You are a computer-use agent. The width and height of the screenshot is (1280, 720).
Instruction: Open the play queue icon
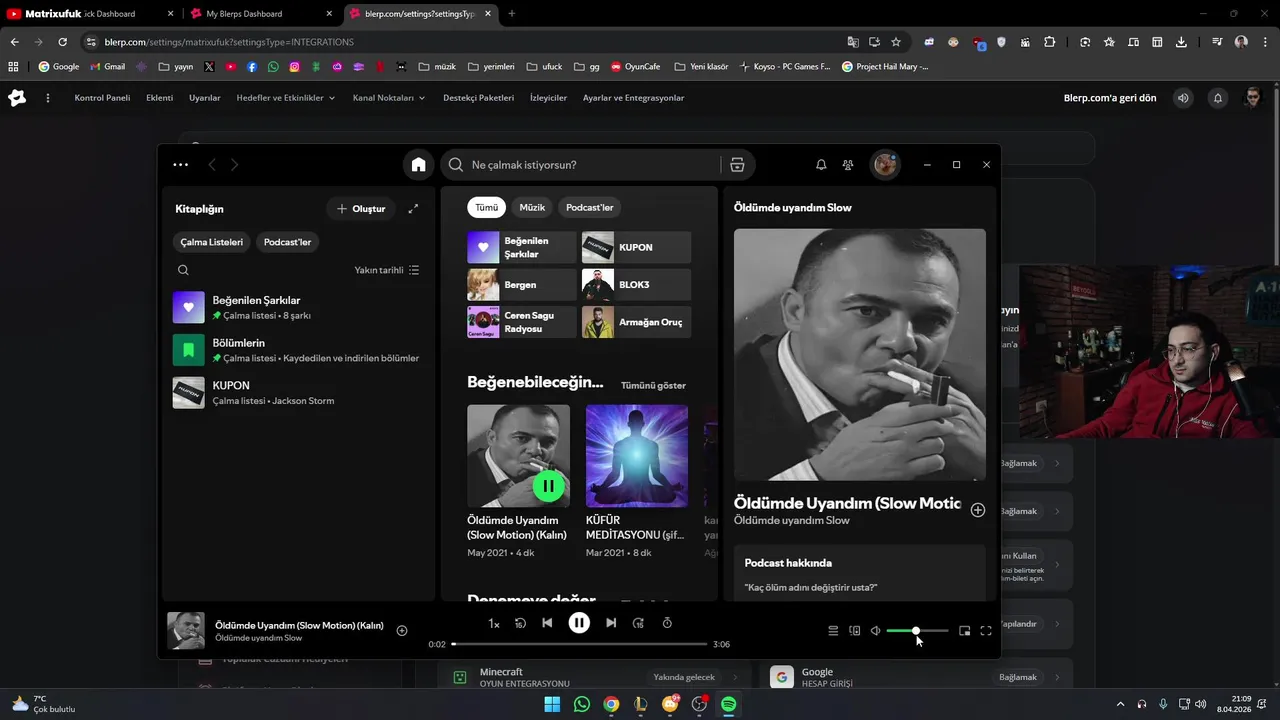833,631
